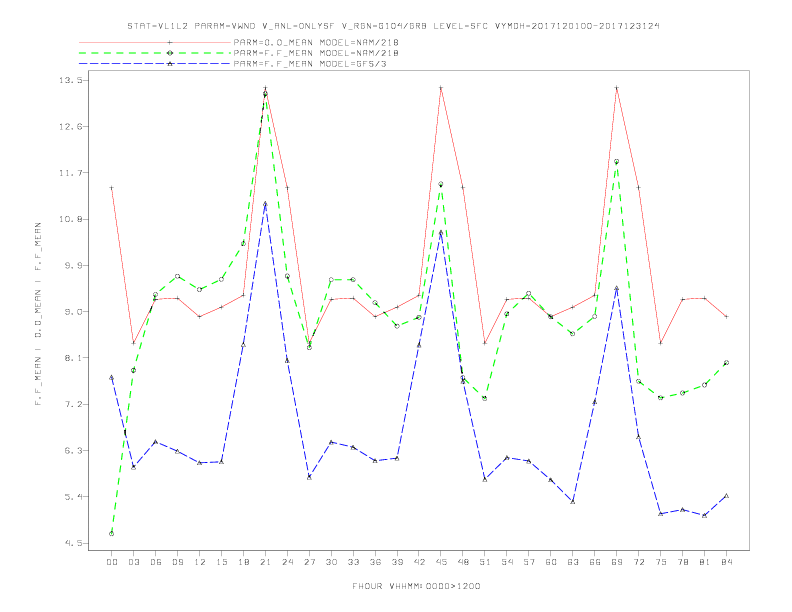Click x-axis tick label 54
This screenshot has height=612, width=792.
click(507, 562)
